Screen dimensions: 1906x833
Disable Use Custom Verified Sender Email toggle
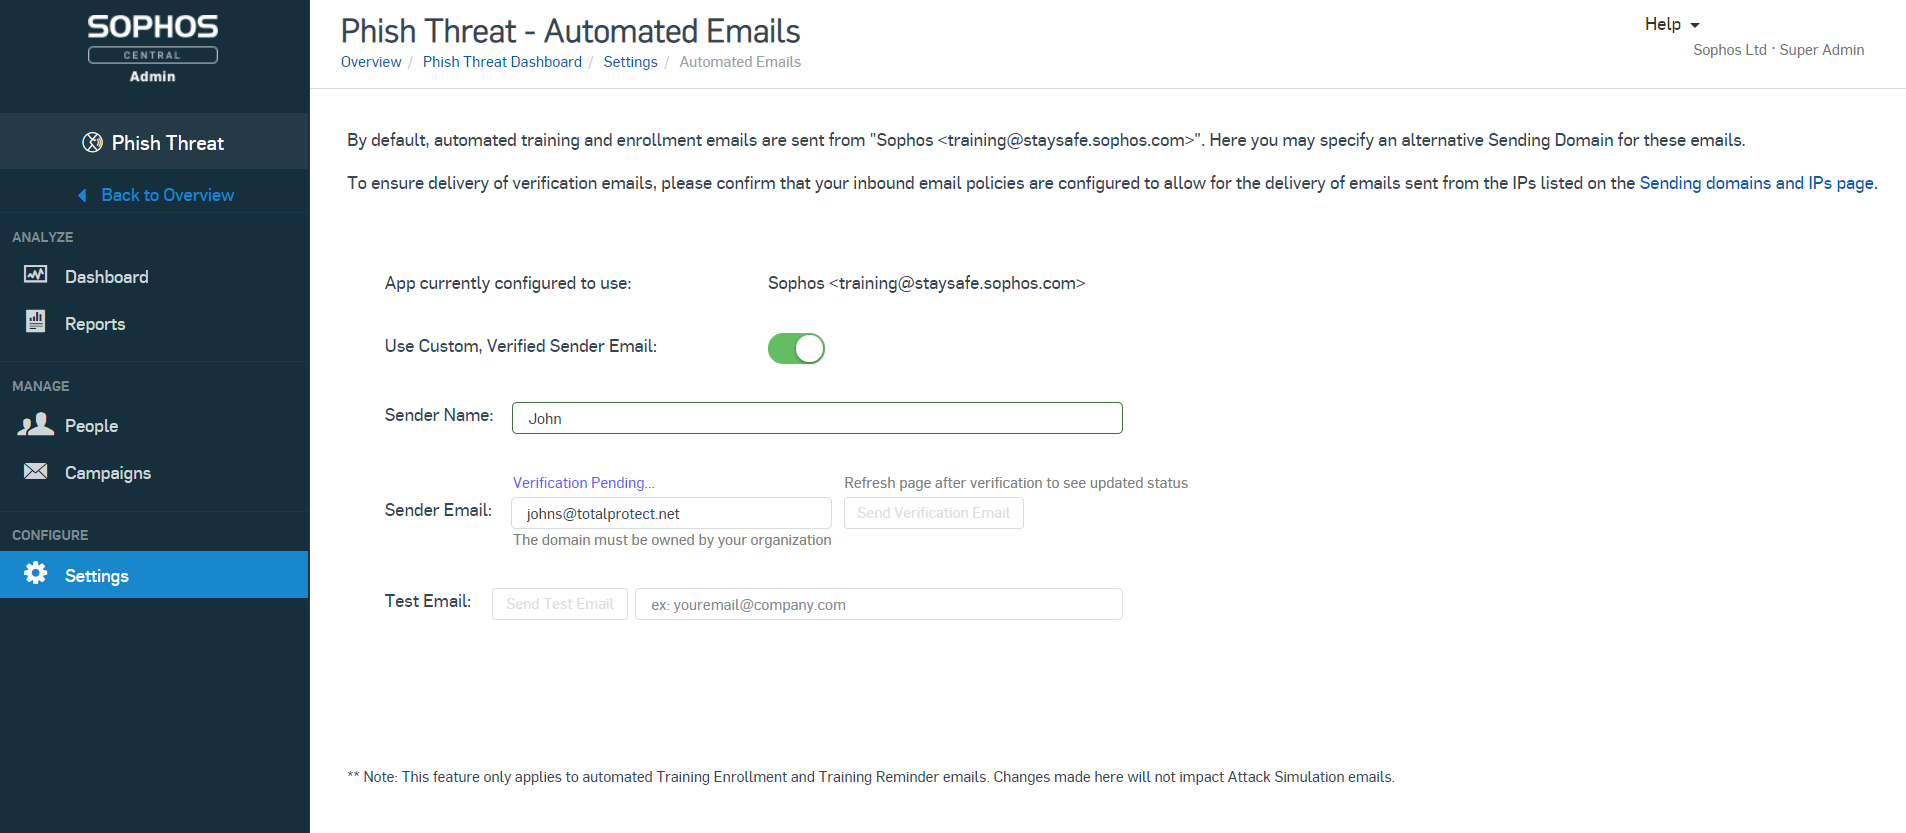pyautogui.click(x=796, y=348)
